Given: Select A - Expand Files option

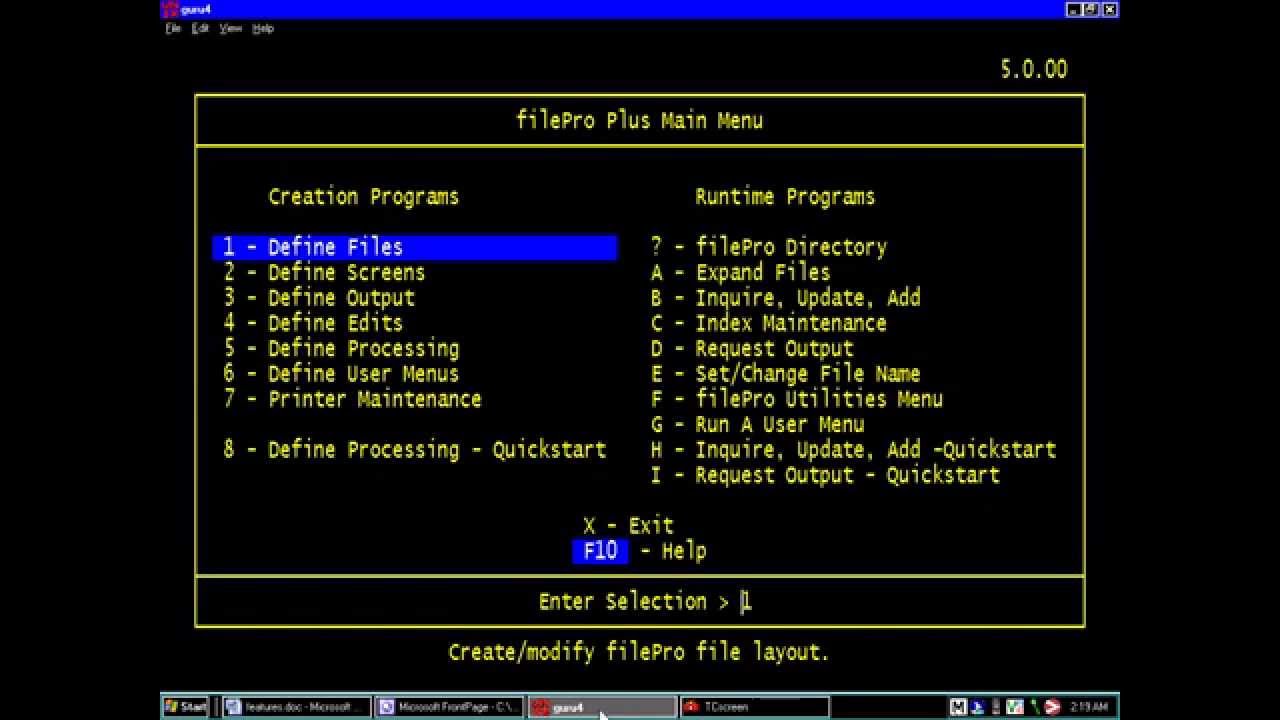Looking at the screenshot, I should tap(740, 273).
